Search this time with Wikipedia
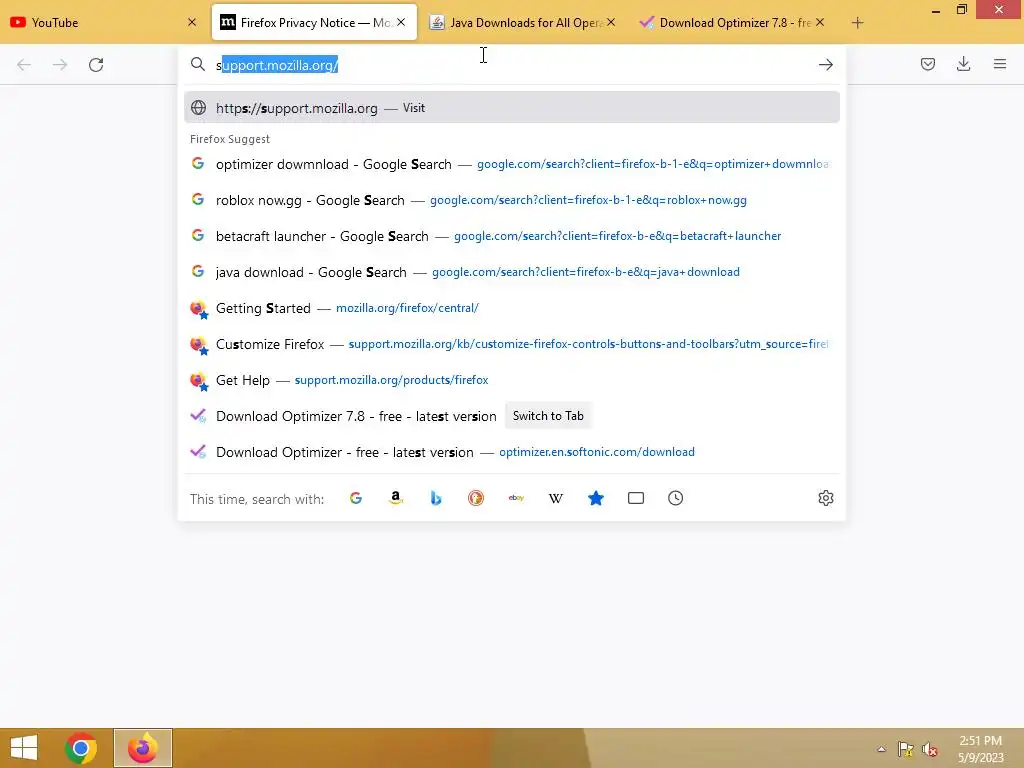1024x768 pixels. [556, 498]
